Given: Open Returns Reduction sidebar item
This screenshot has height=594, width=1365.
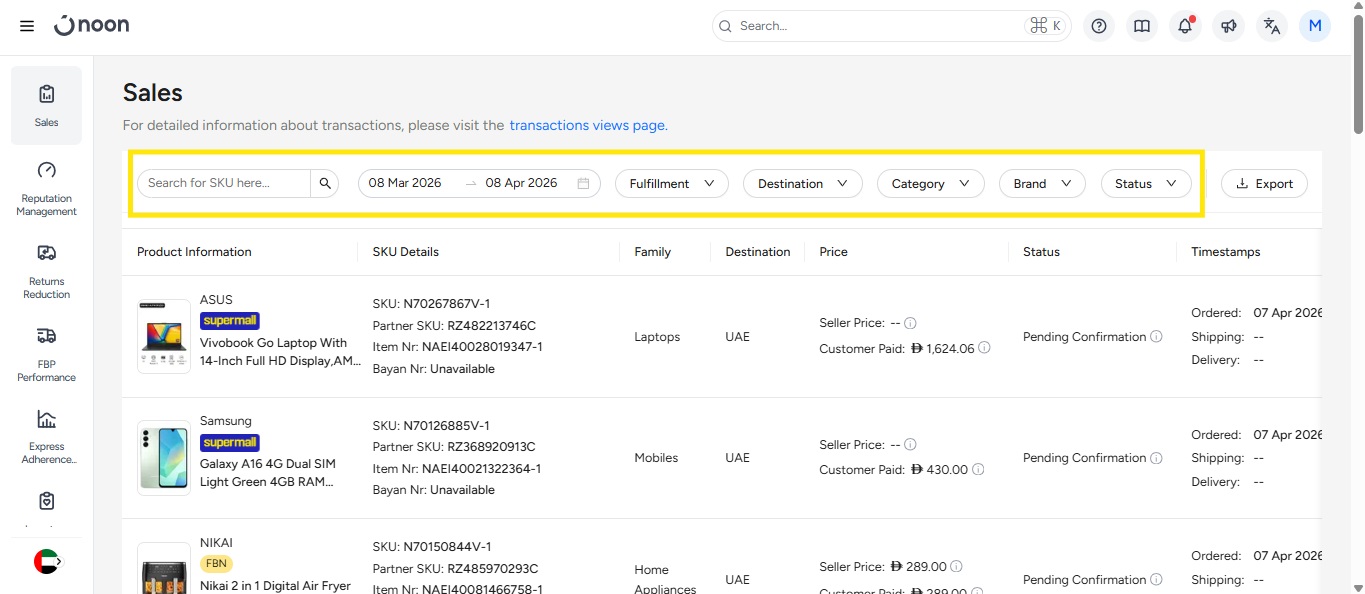Looking at the screenshot, I should pos(46,271).
